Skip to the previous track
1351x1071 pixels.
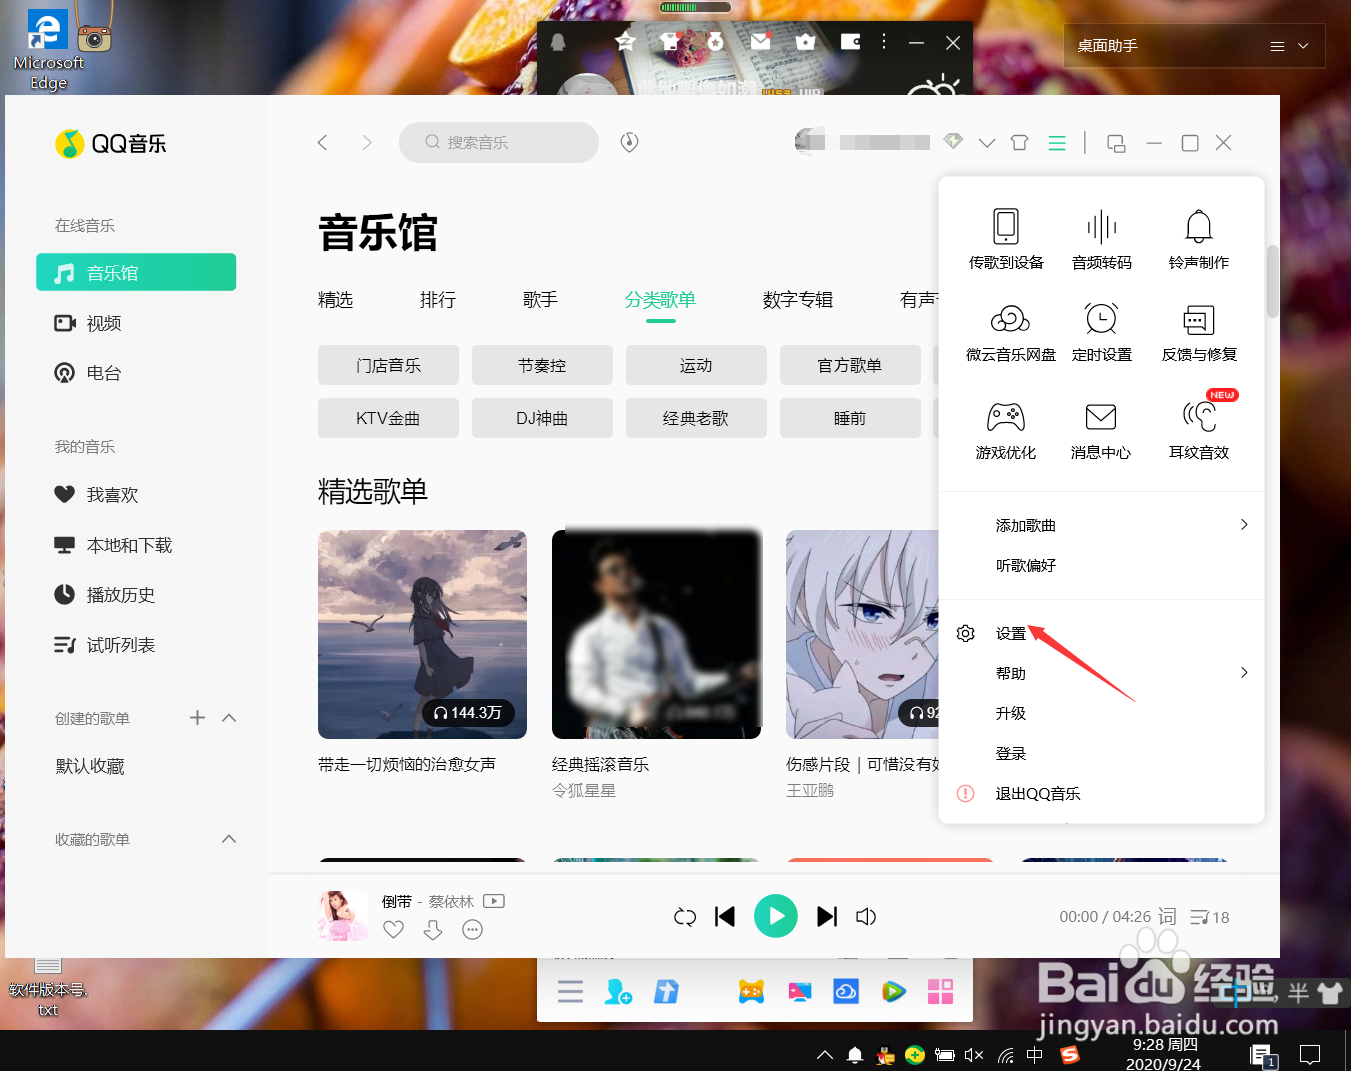[x=725, y=917]
